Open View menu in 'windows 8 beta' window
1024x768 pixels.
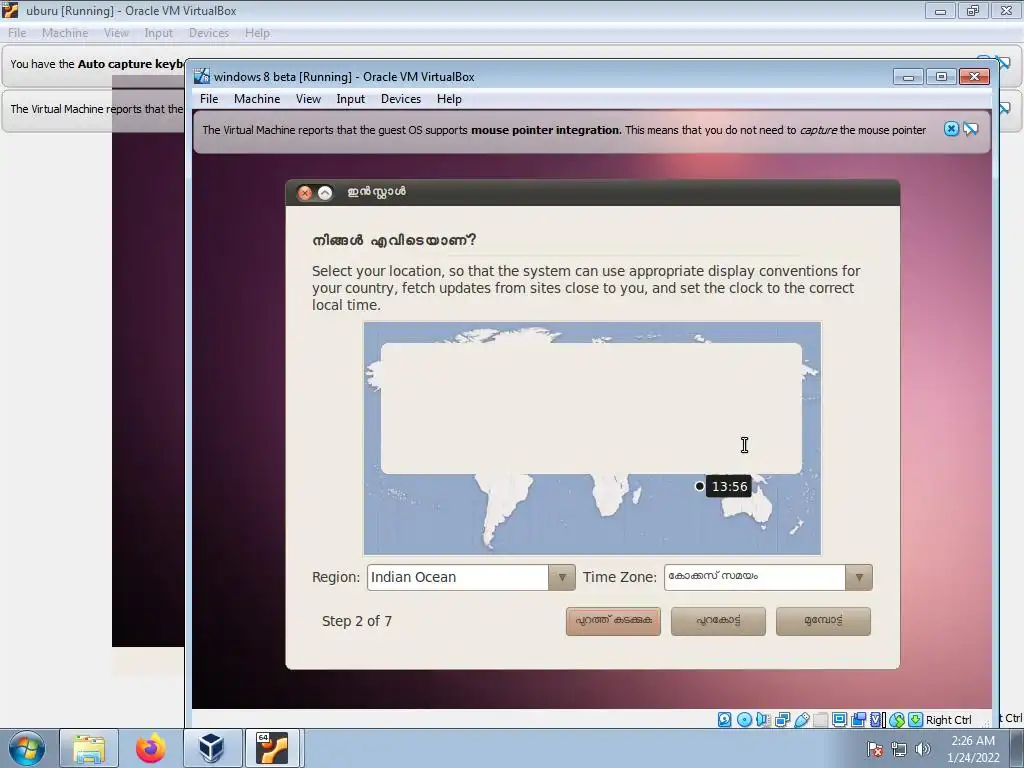tap(308, 99)
